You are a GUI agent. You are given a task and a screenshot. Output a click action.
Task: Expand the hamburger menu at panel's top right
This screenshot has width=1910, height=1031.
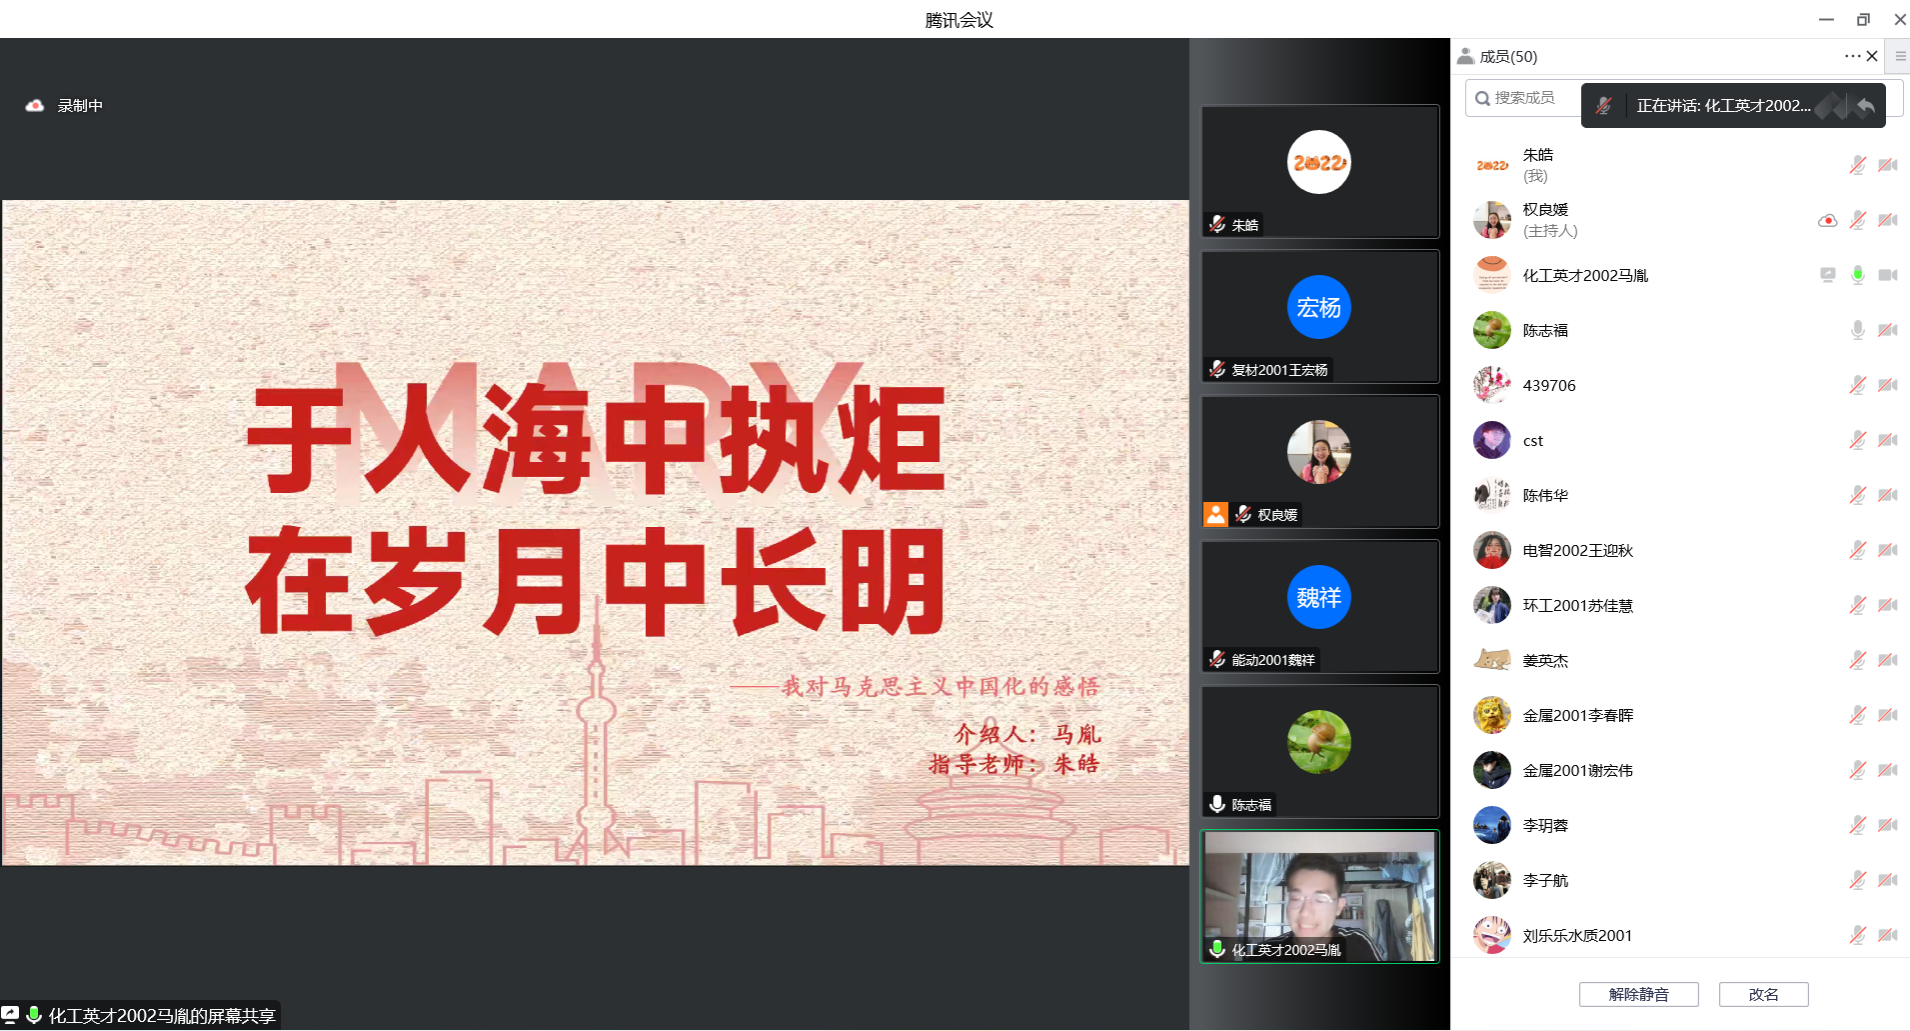1900,56
